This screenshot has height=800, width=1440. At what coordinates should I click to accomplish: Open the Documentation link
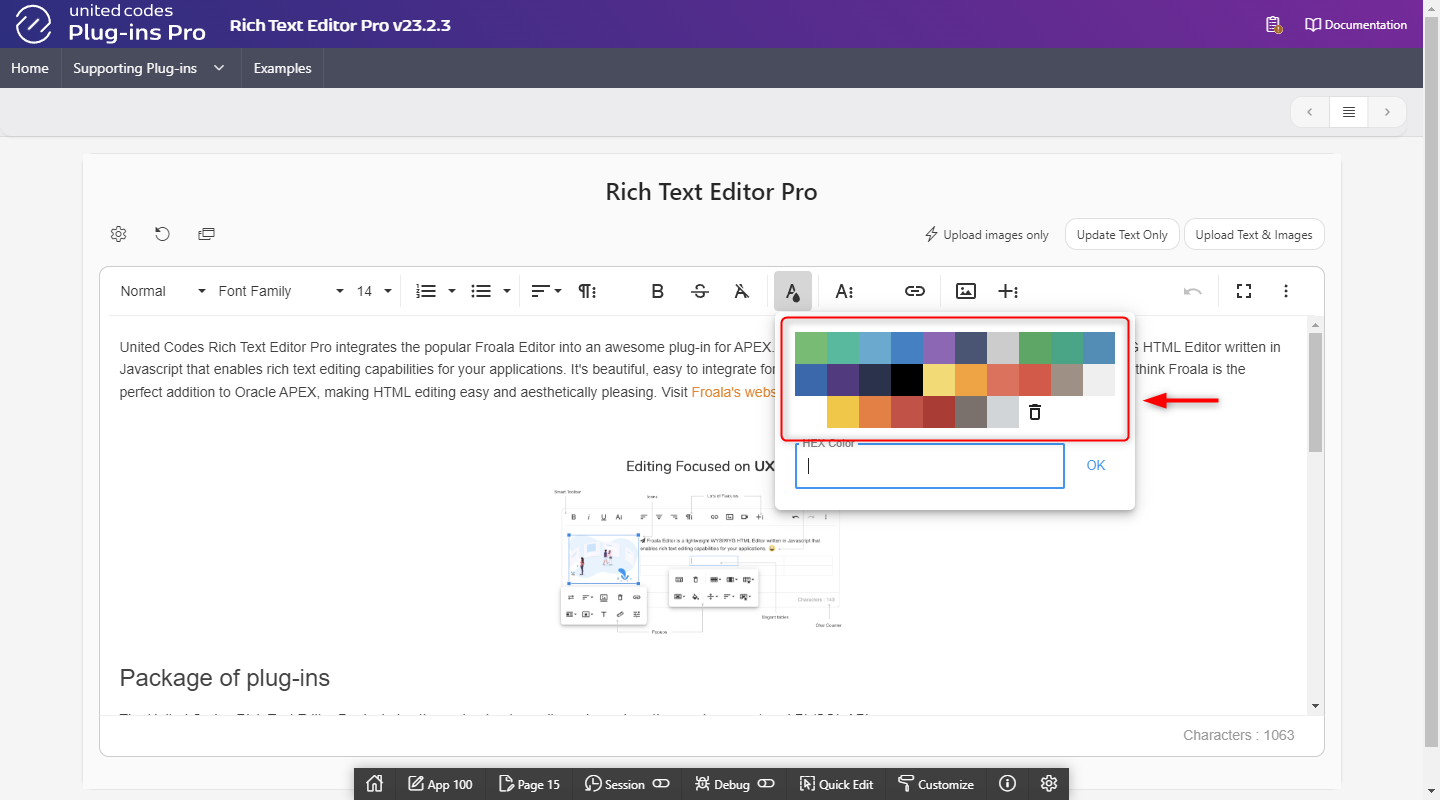pos(1356,25)
